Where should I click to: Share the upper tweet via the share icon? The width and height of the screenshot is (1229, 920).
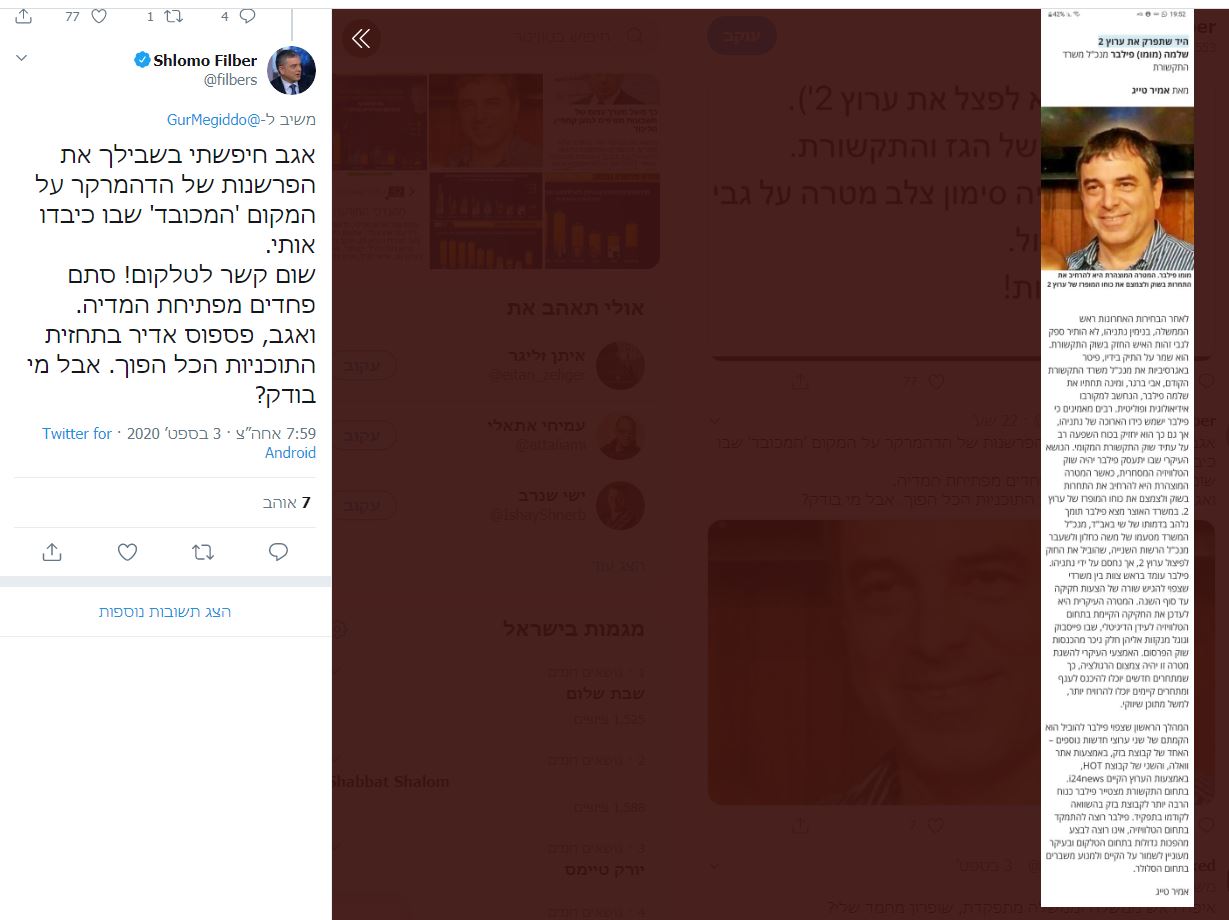coord(24,16)
